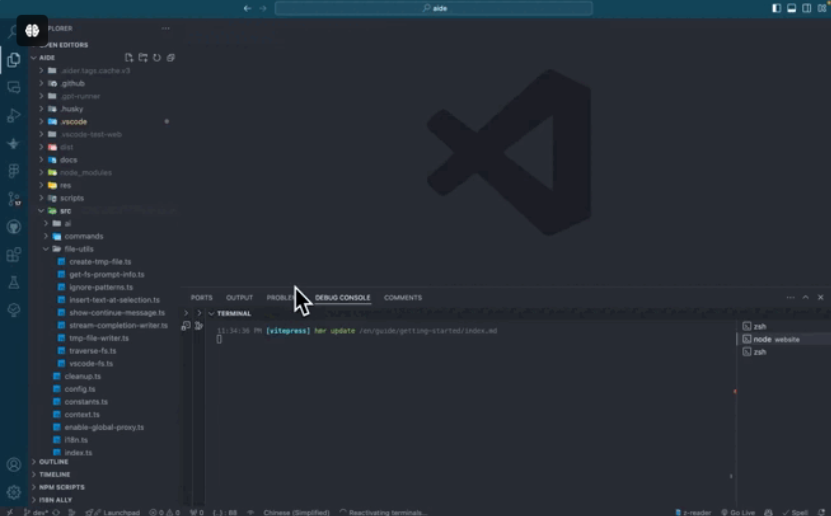Refresh the AIDE explorer tree
The image size is (831, 516).
(157, 58)
